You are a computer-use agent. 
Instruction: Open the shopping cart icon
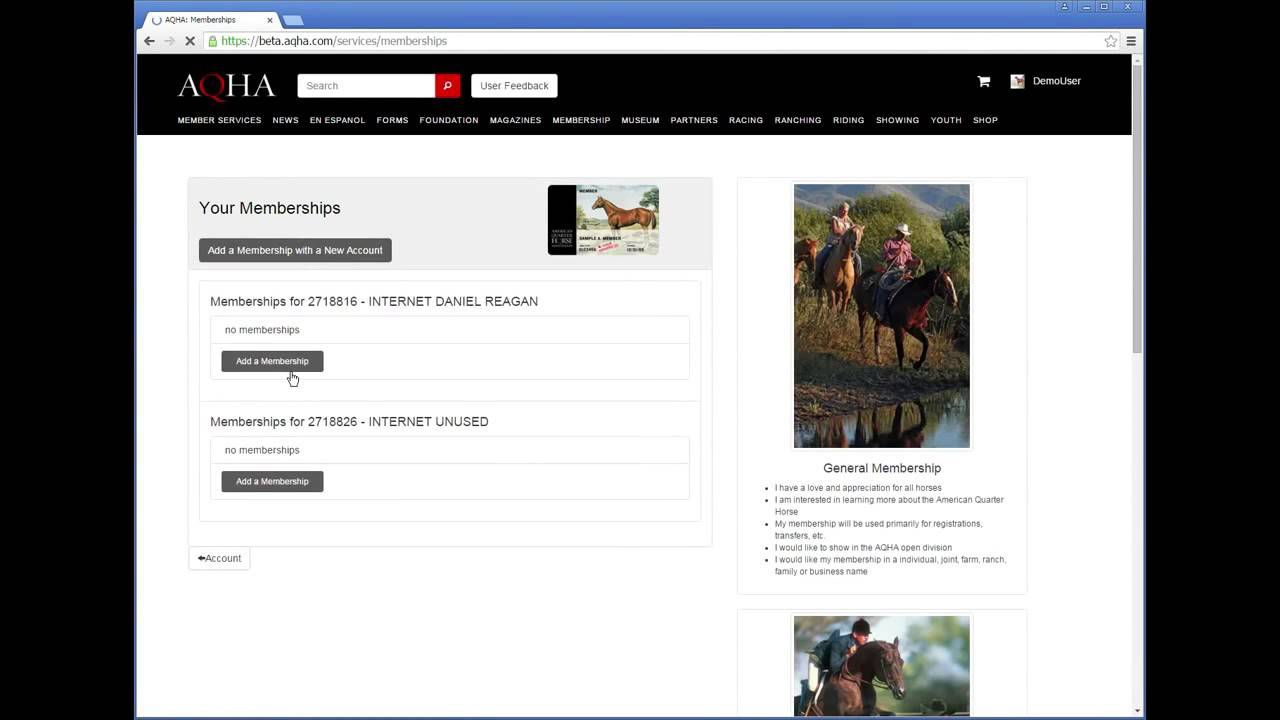[984, 81]
